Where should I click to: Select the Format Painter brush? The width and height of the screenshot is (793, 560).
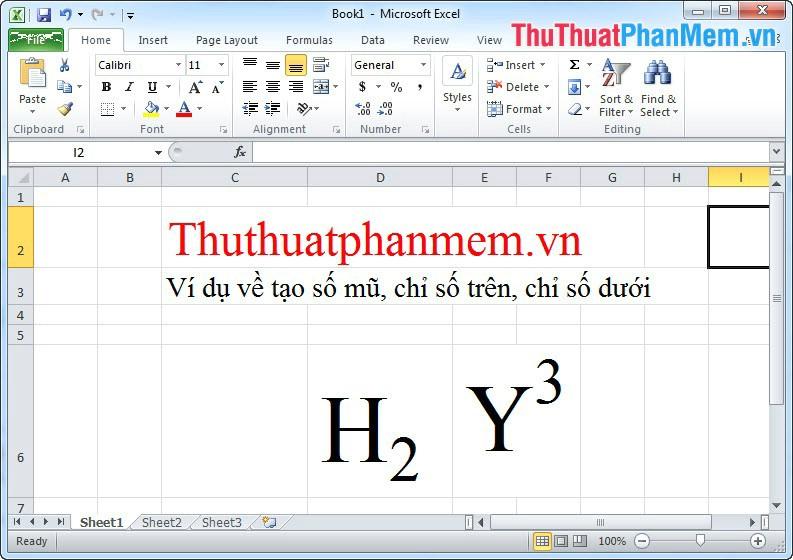point(65,109)
